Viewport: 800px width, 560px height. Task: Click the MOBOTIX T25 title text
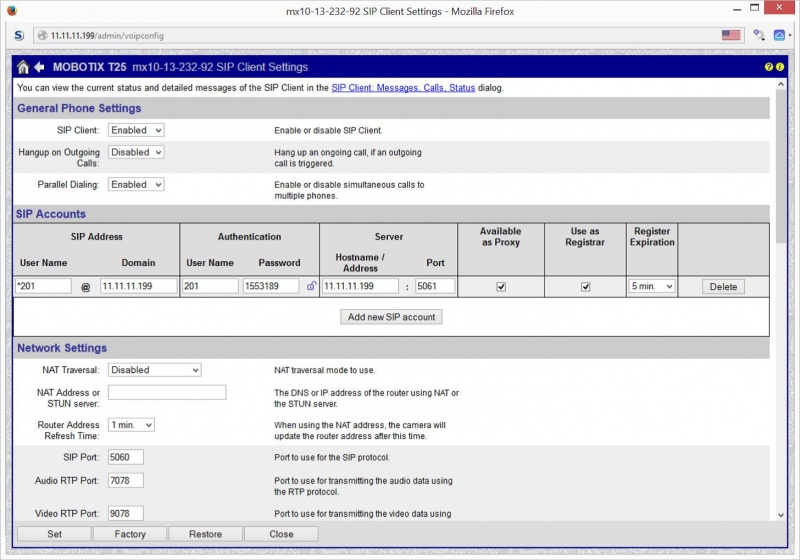[x=89, y=67]
